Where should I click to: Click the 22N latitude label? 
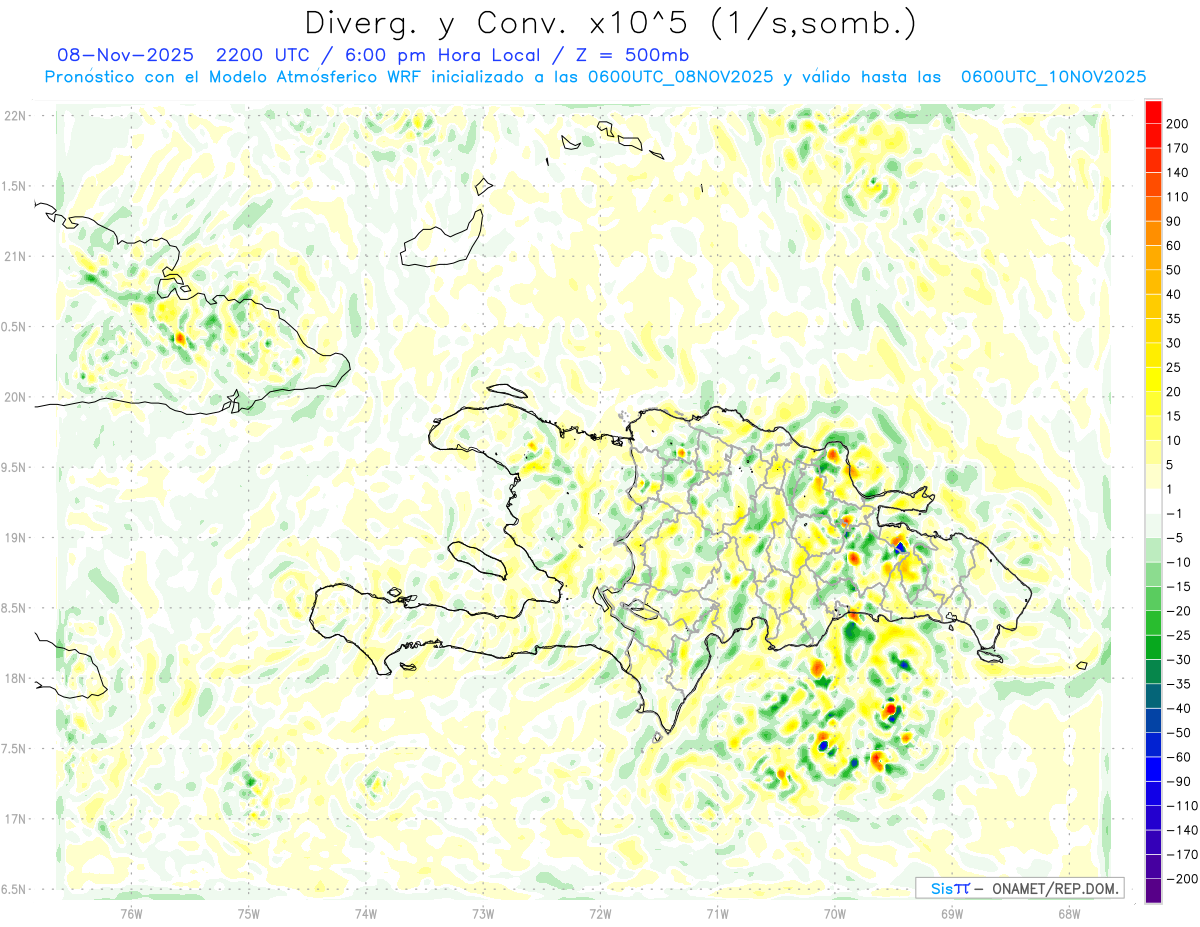pos(16,116)
